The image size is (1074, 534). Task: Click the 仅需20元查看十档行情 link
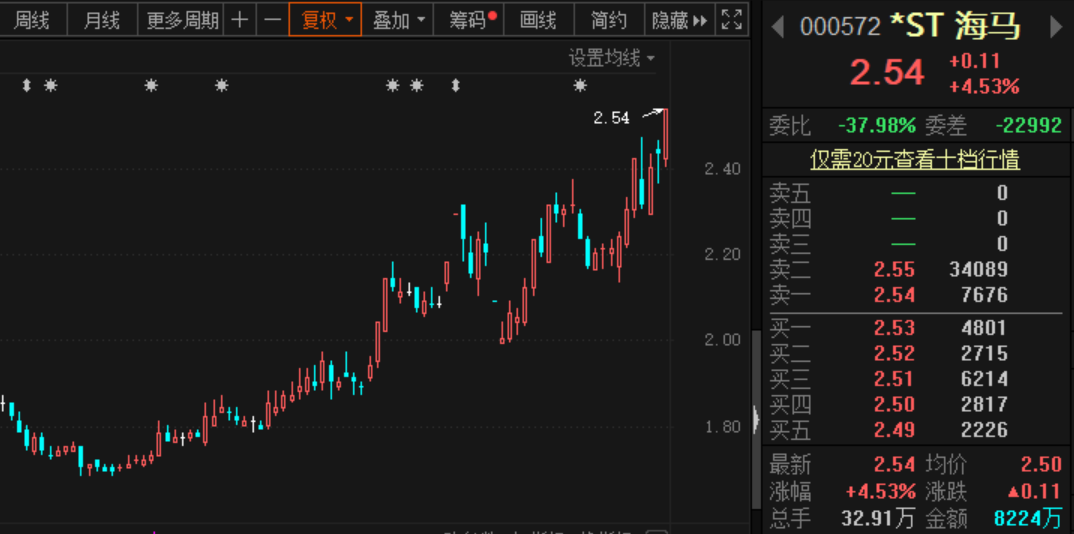[915, 160]
